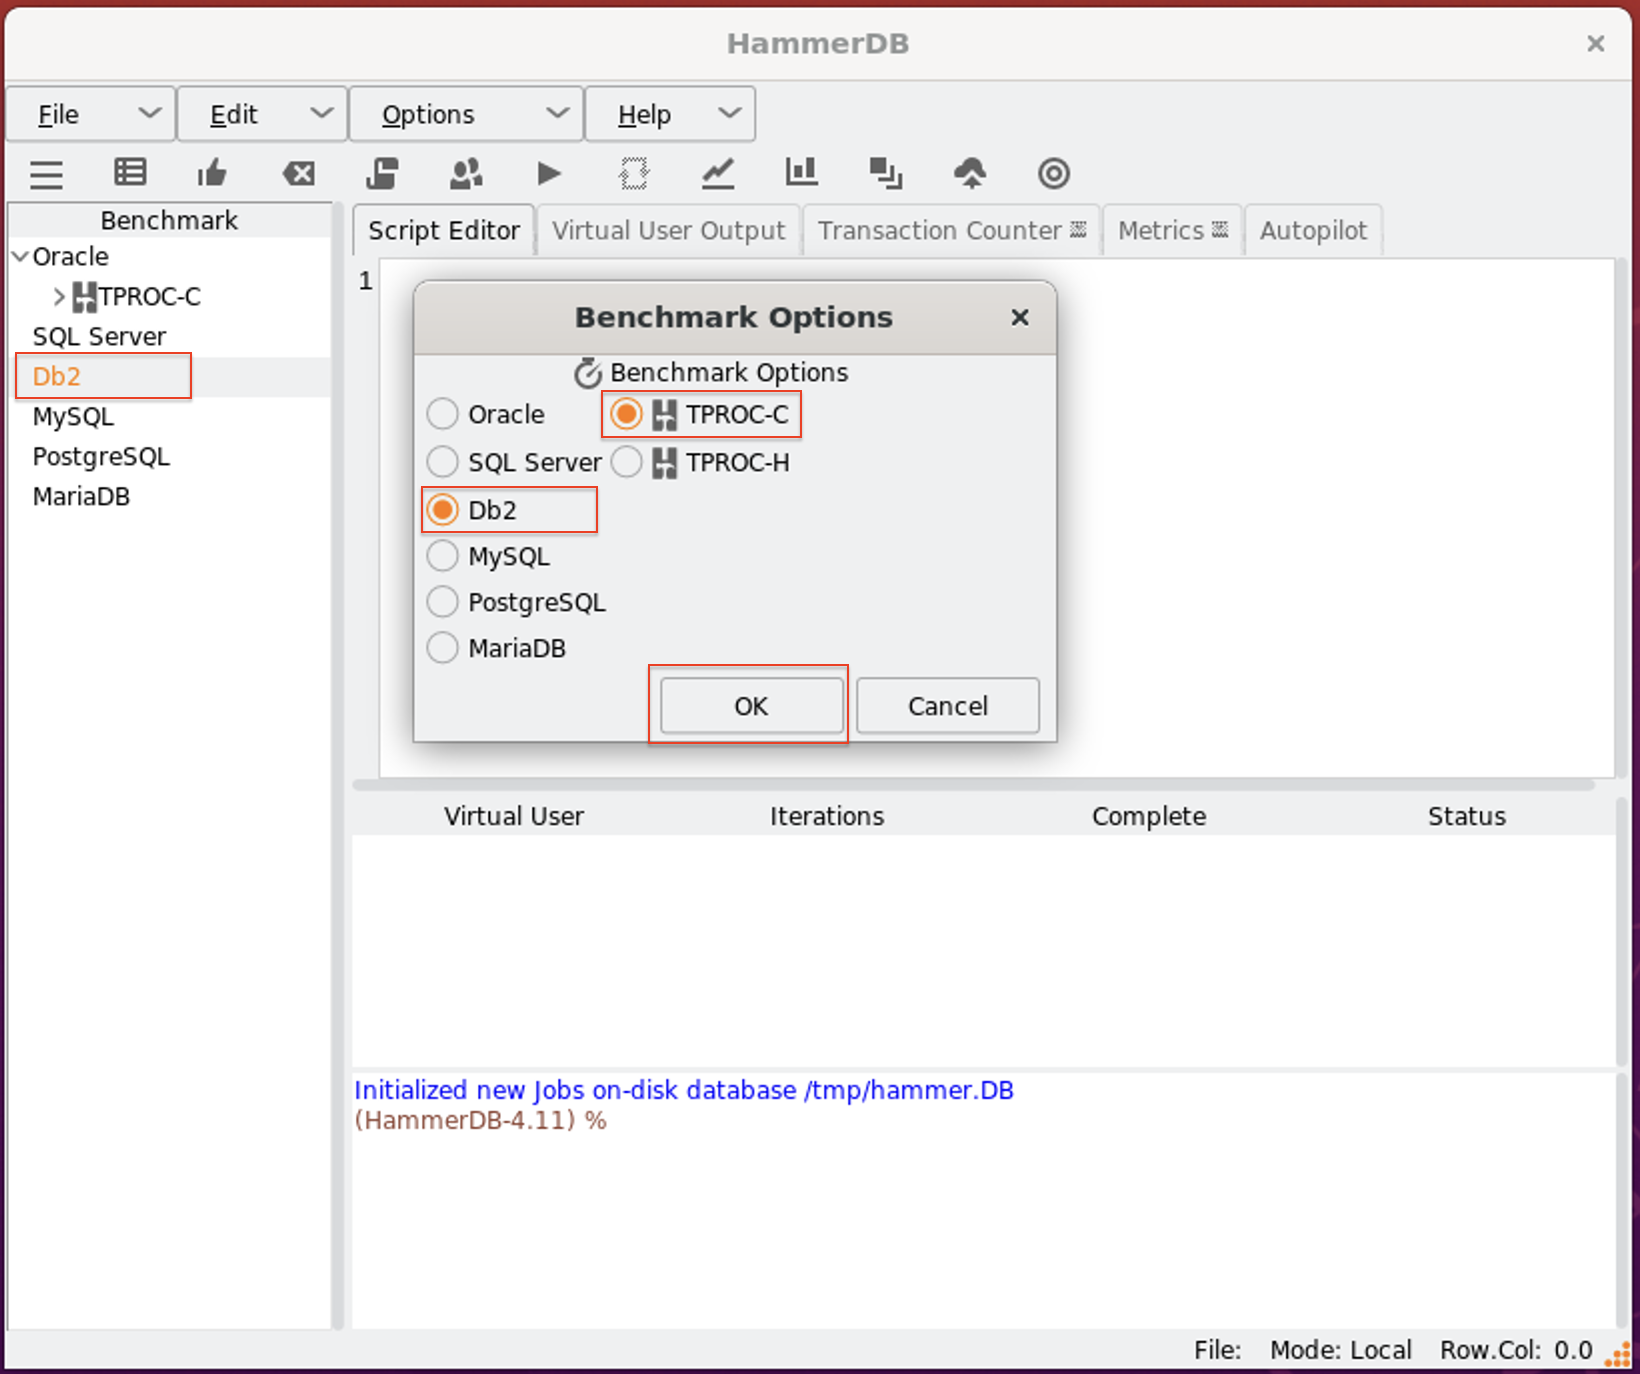This screenshot has height=1374, width=1640.
Task: Click the 'Row.Col: 0.0' status bar text
Action: coord(1516,1350)
